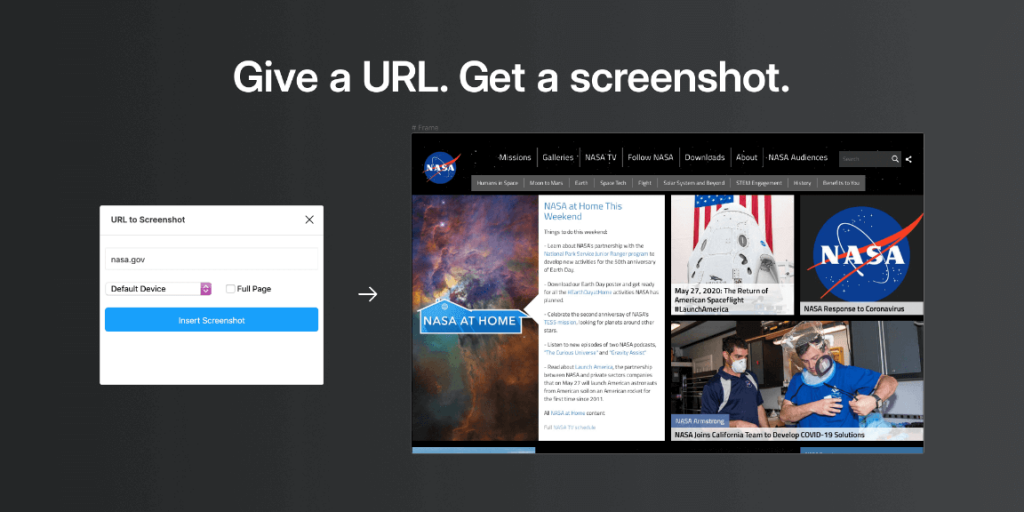Open the Downloads menu
This screenshot has width=1024, height=512.
click(x=705, y=157)
